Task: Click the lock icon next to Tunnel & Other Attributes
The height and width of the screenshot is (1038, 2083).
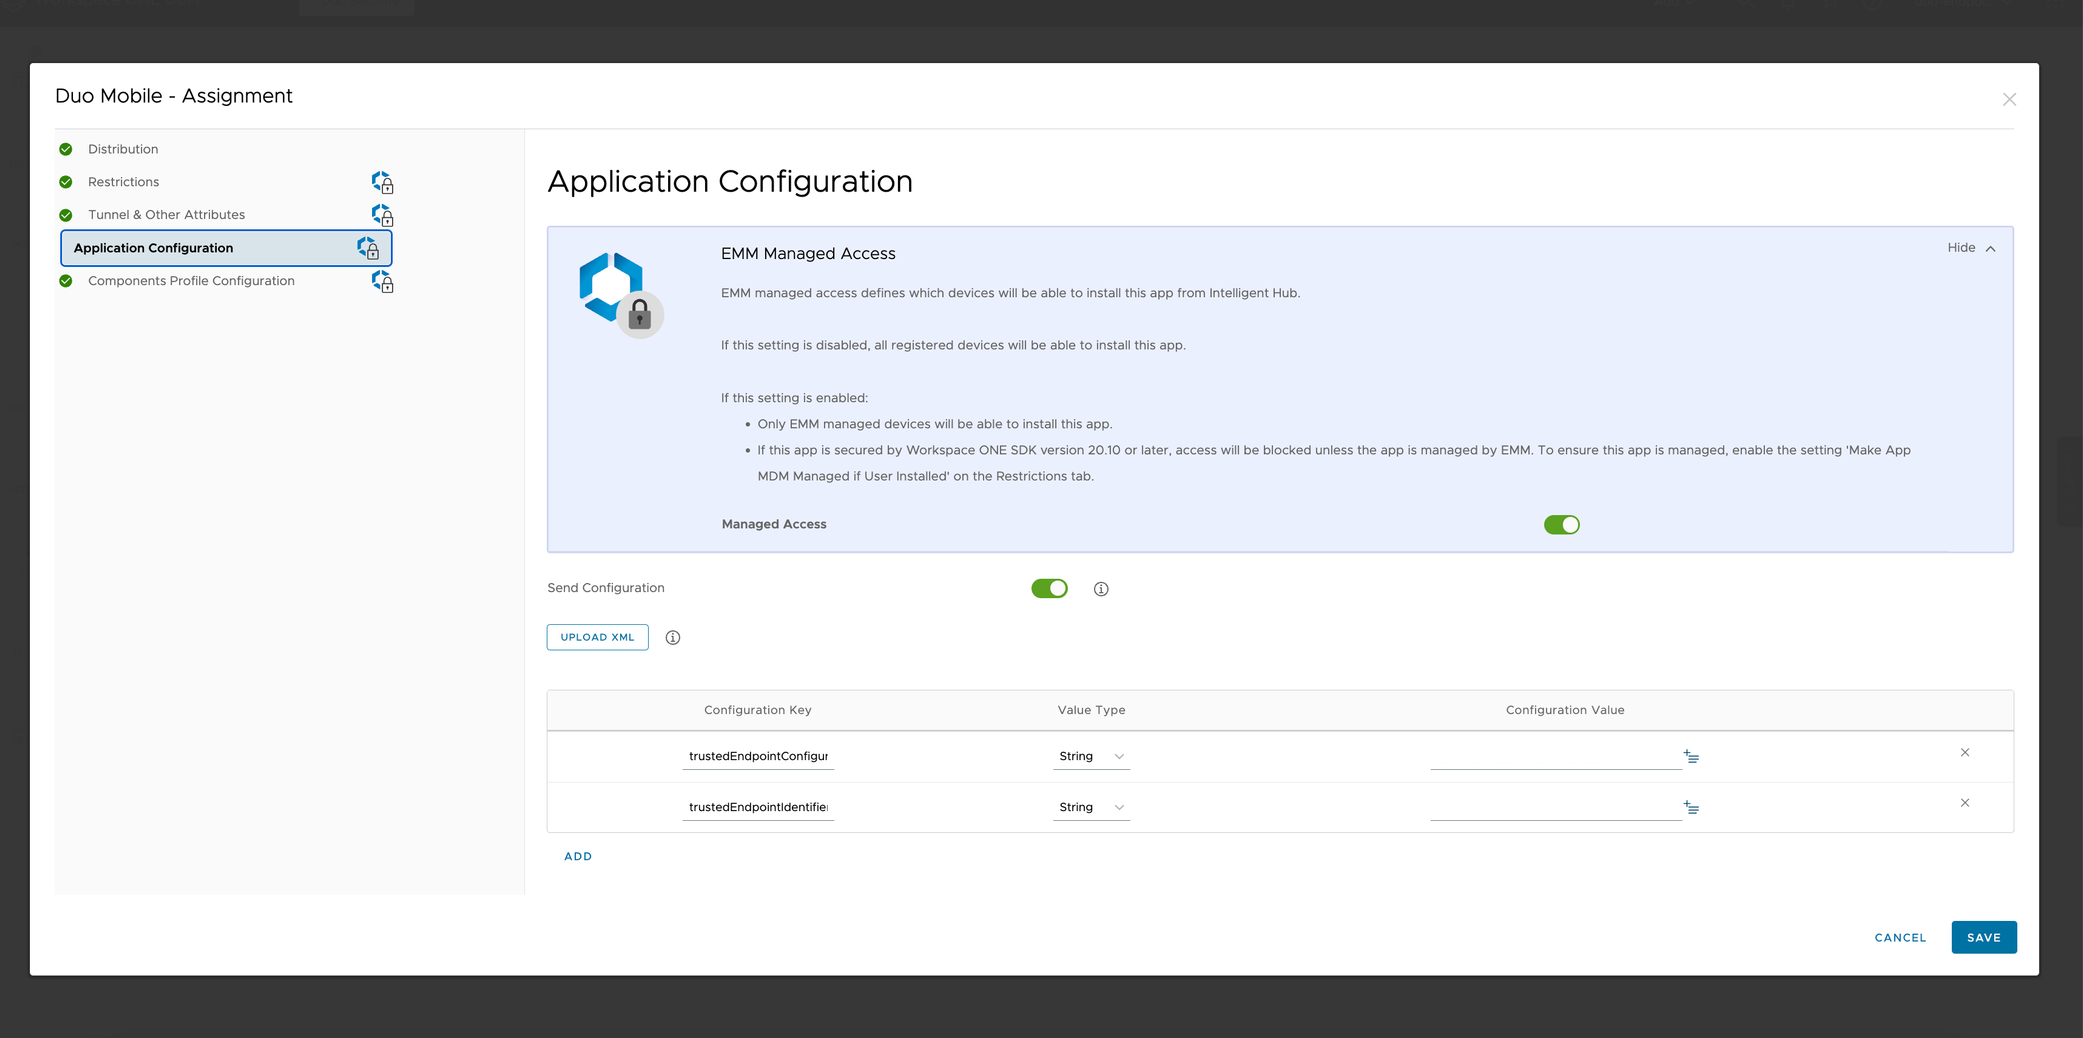Action: tap(382, 215)
